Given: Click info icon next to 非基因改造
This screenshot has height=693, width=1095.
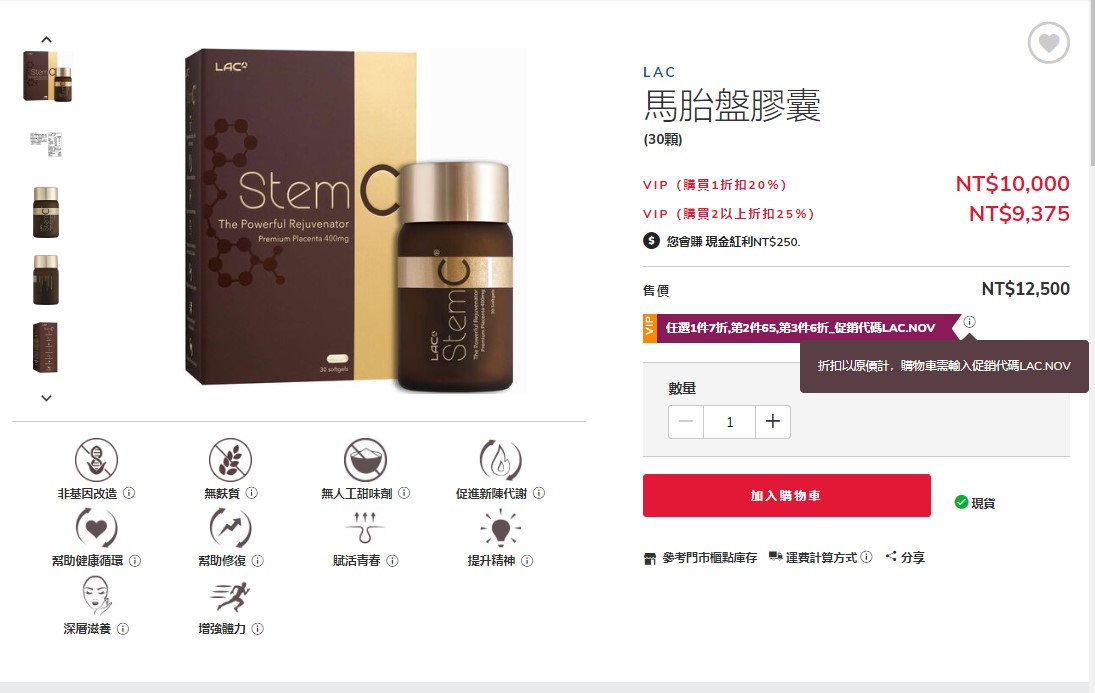Looking at the screenshot, I should point(129,493).
